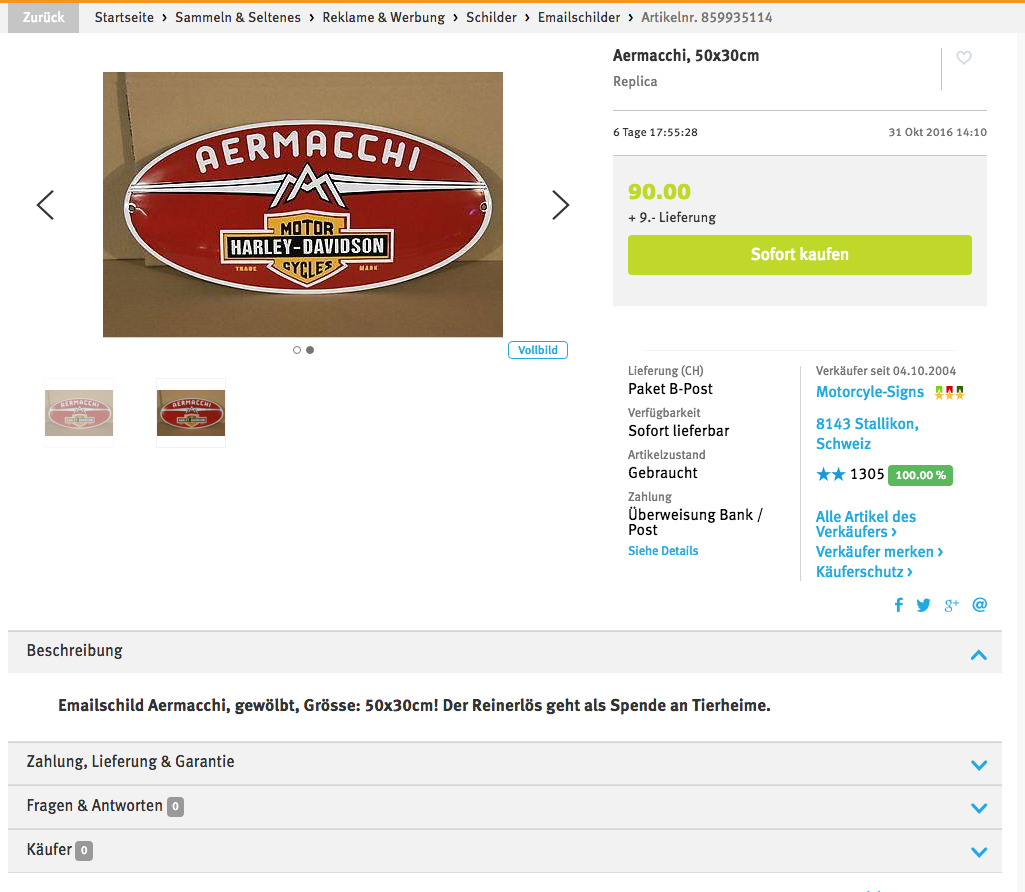The height and width of the screenshot is (892, 1025).
Task: Add item to favorites with heart icon
Action: click(964, 58)
